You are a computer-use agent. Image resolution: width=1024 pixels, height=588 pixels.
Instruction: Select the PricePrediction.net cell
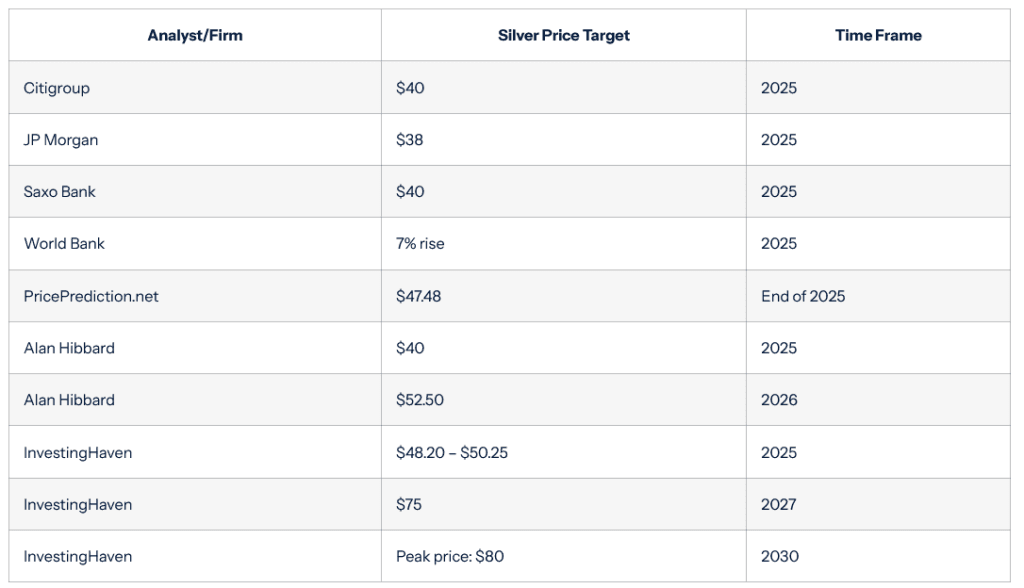coord(91,296)
